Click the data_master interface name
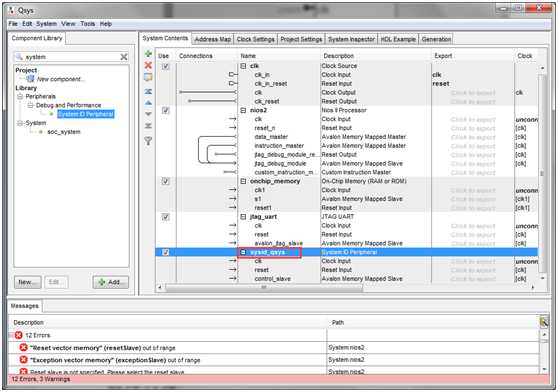Image resolution: width=558 pixels, height=392 pixels. click(x=271, y=137)
